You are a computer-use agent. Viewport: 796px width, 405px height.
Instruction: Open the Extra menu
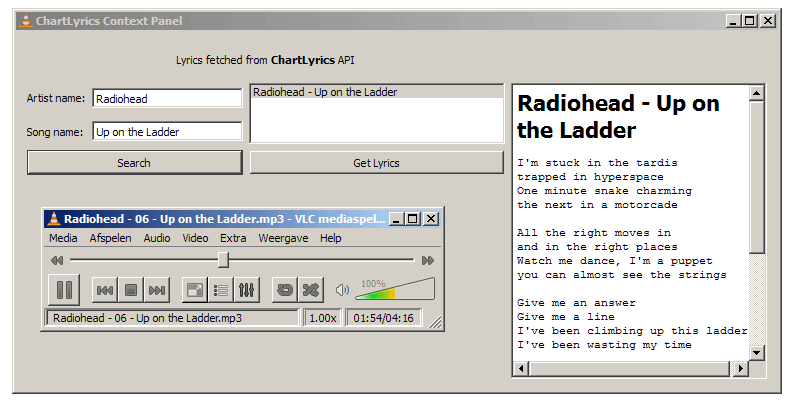233,238
